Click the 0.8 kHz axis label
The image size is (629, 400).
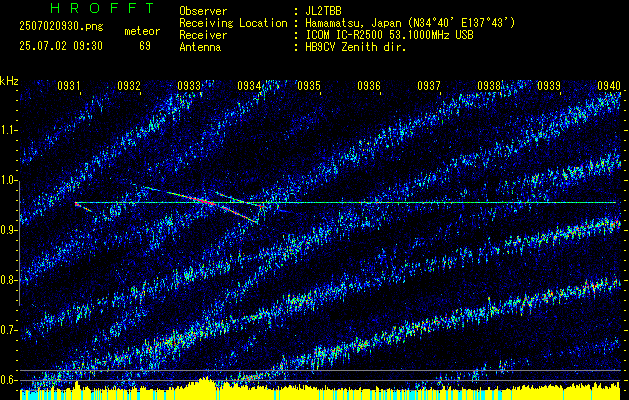(8, 280)
